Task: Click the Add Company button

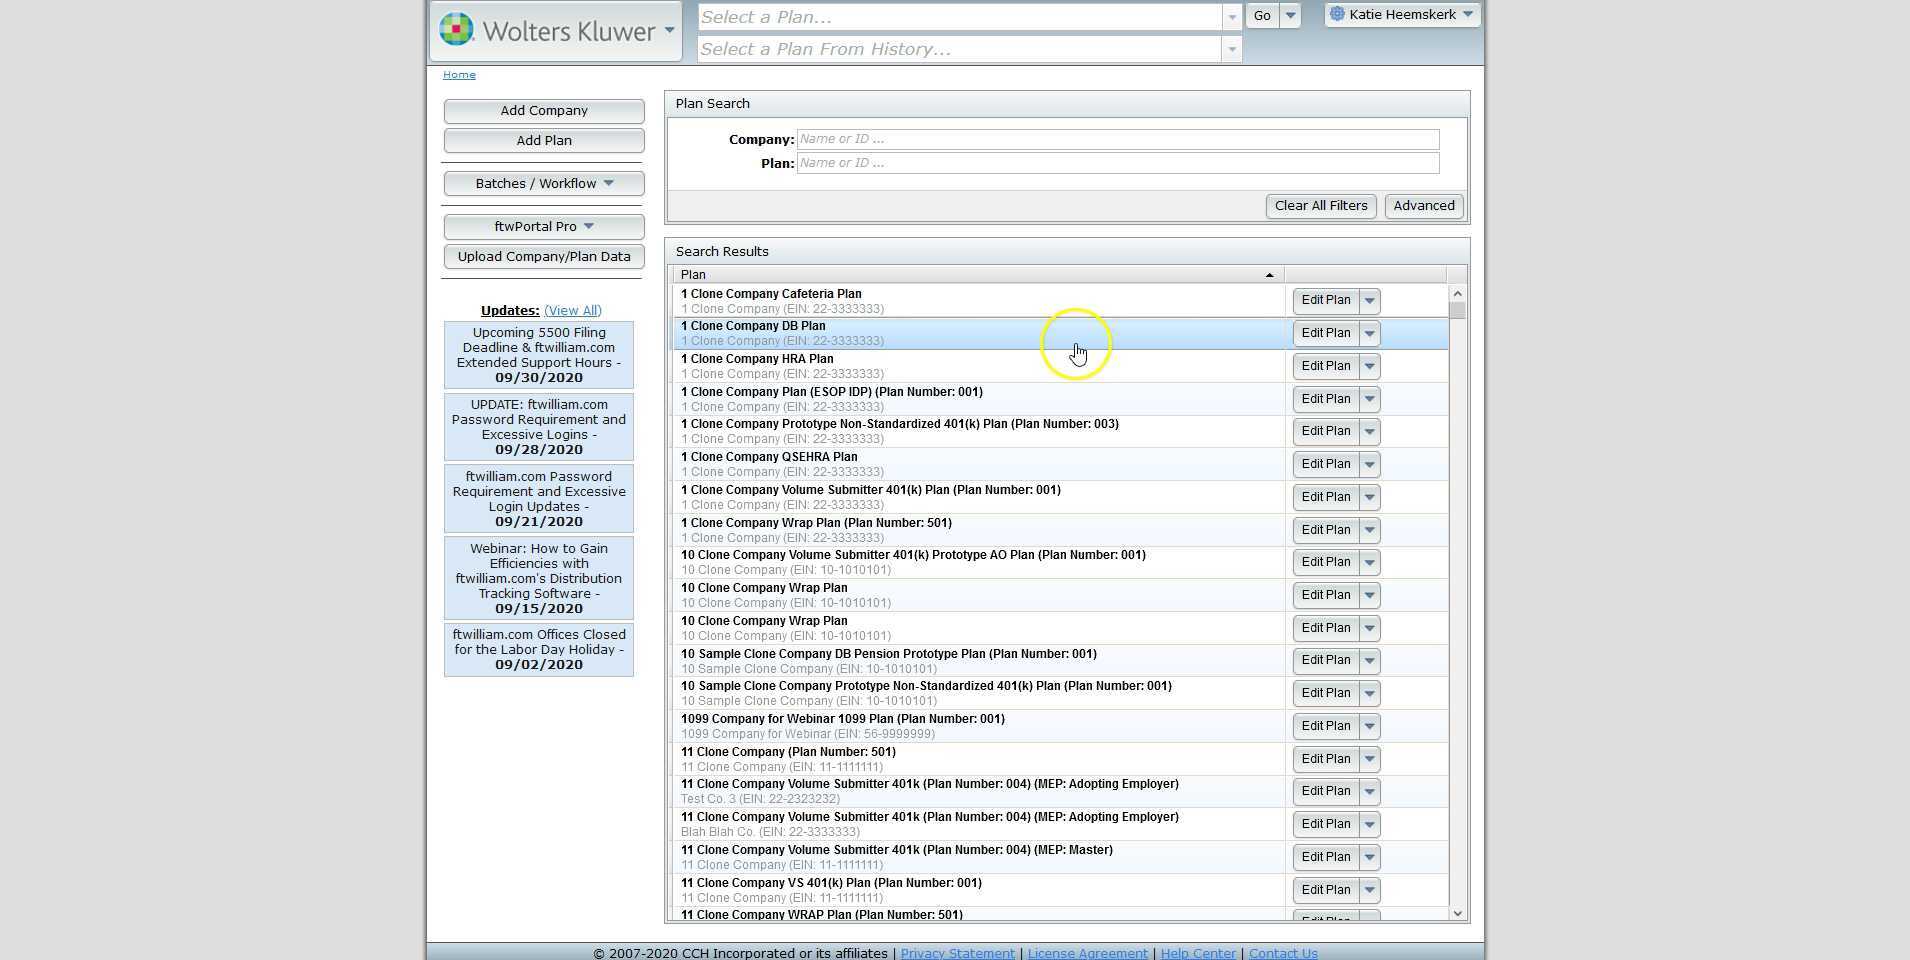Action: coord(543,110)
